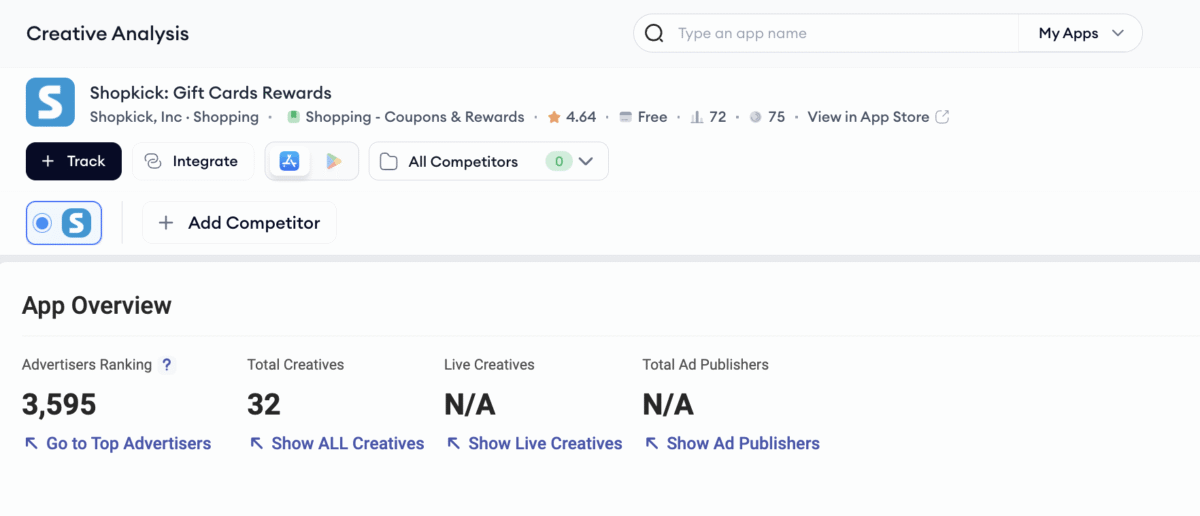Select the Apple App Store platform icon
This screenshot has height=516, width=1200.
coord(289,161)
